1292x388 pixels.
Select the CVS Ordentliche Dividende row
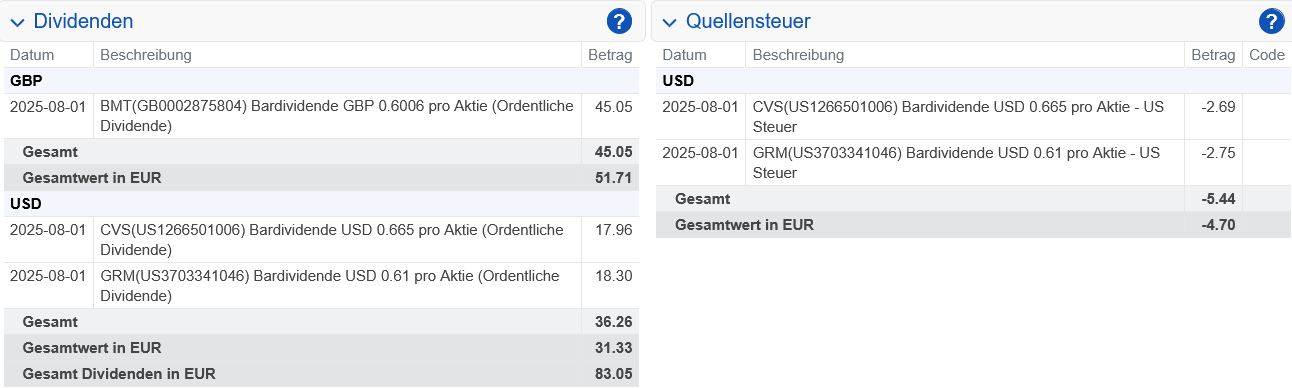click(319, 240)
